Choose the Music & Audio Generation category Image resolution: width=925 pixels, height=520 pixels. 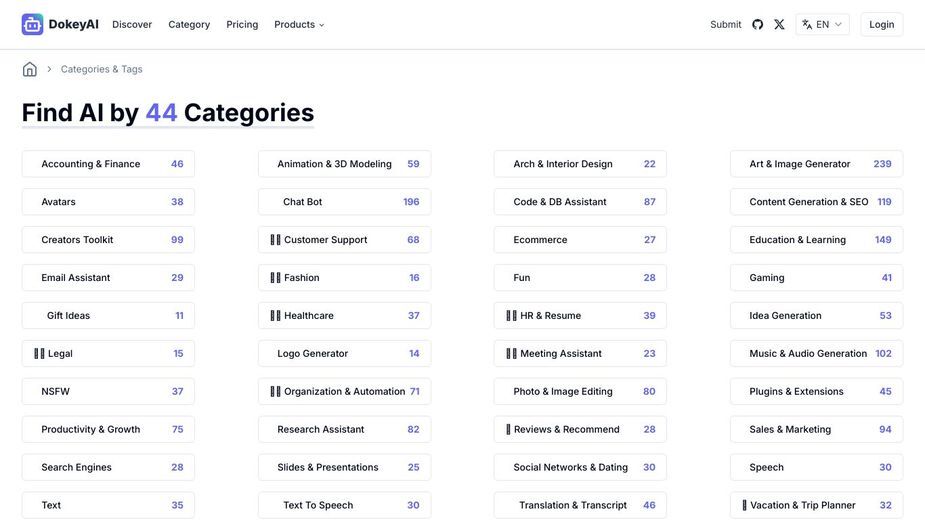tap(816, 353)
